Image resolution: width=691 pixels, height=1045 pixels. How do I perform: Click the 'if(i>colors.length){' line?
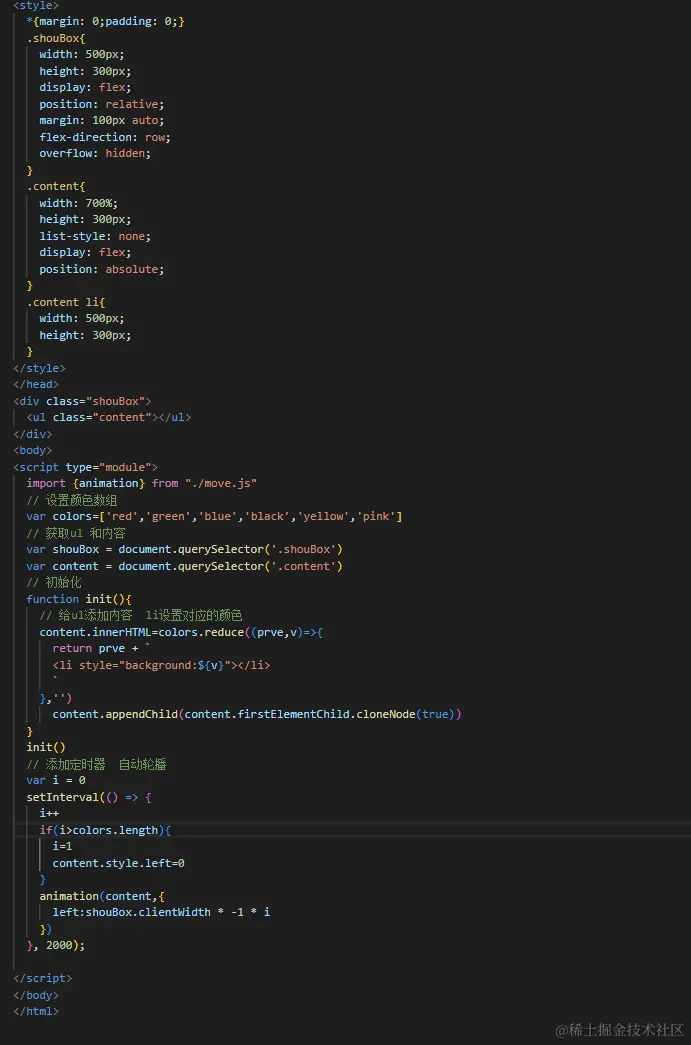[105, 830]
